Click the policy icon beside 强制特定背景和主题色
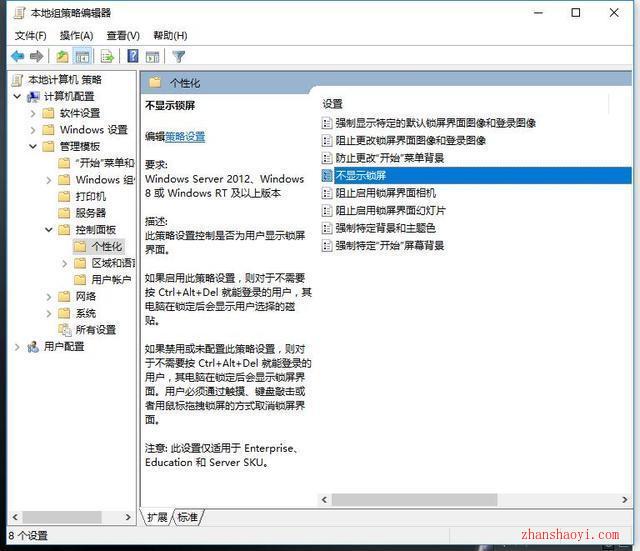Image resolution: width=640 pixels, height=551 pixels. (x=327, y=228)
